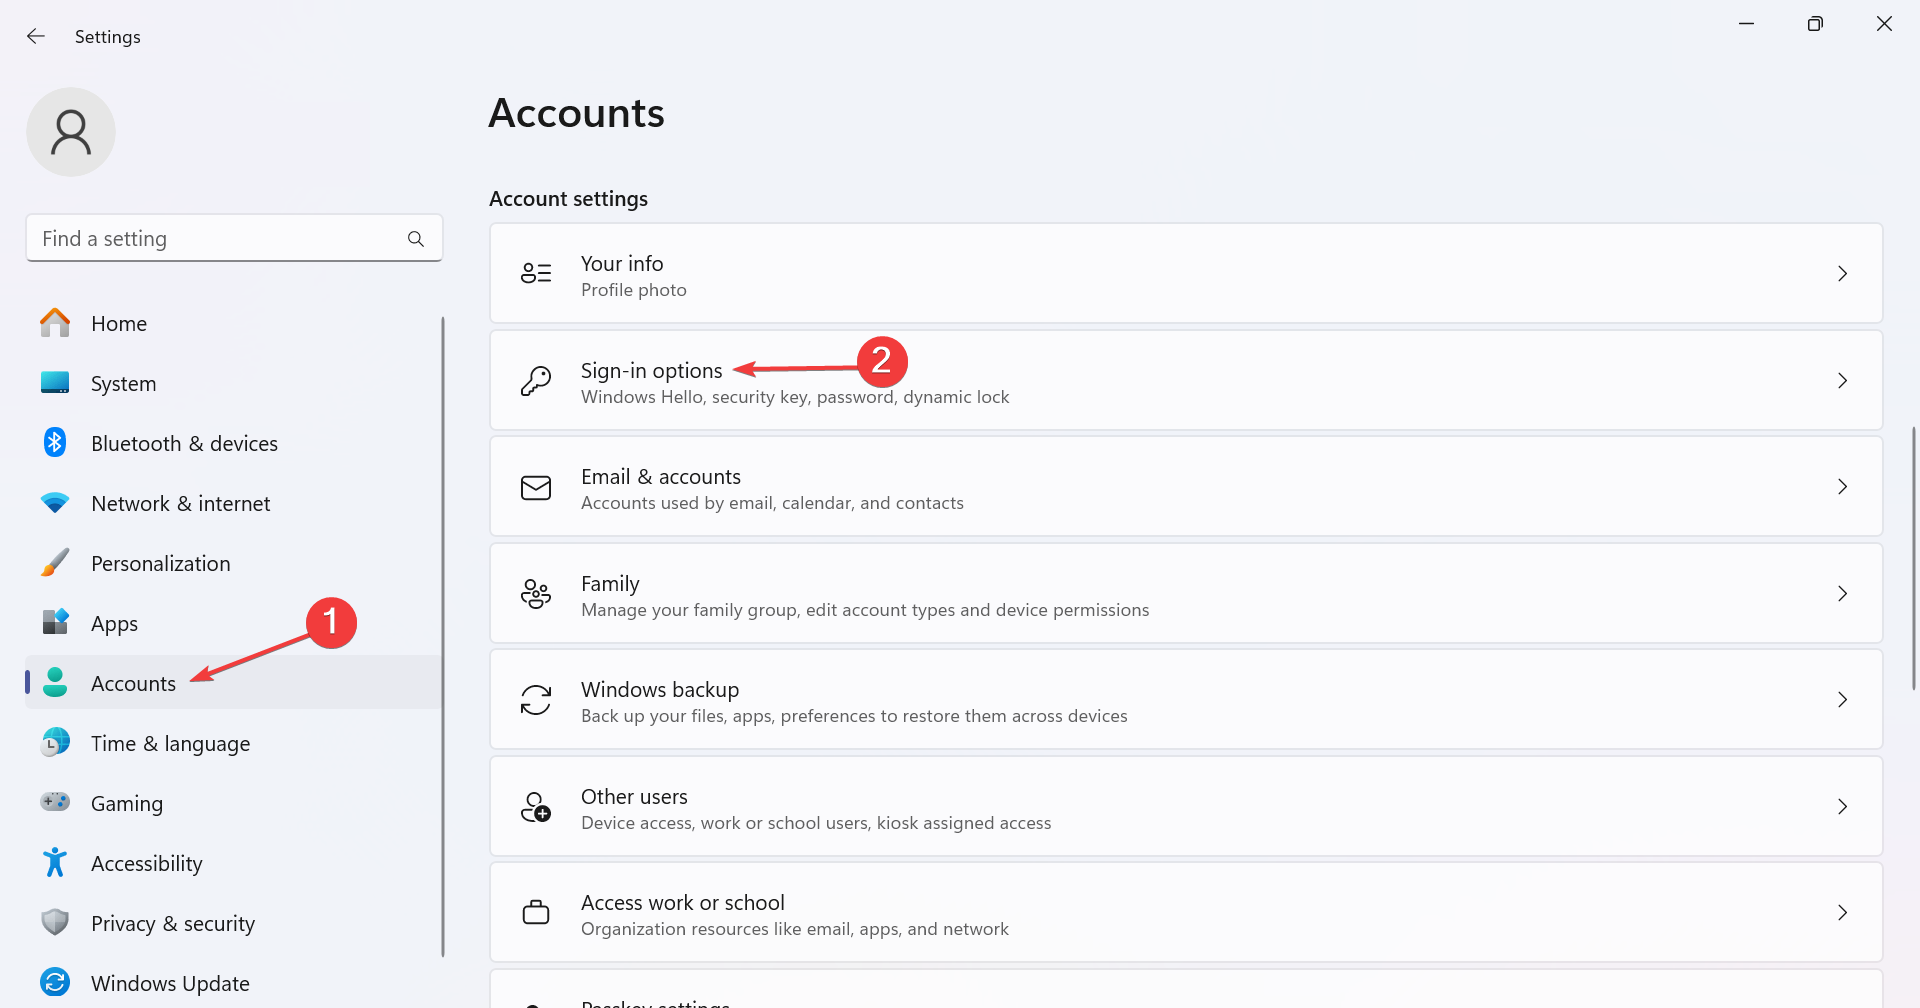Click the search magnifier icon
Viewport: 1920px width, 1008px height.
coord(416,239)
